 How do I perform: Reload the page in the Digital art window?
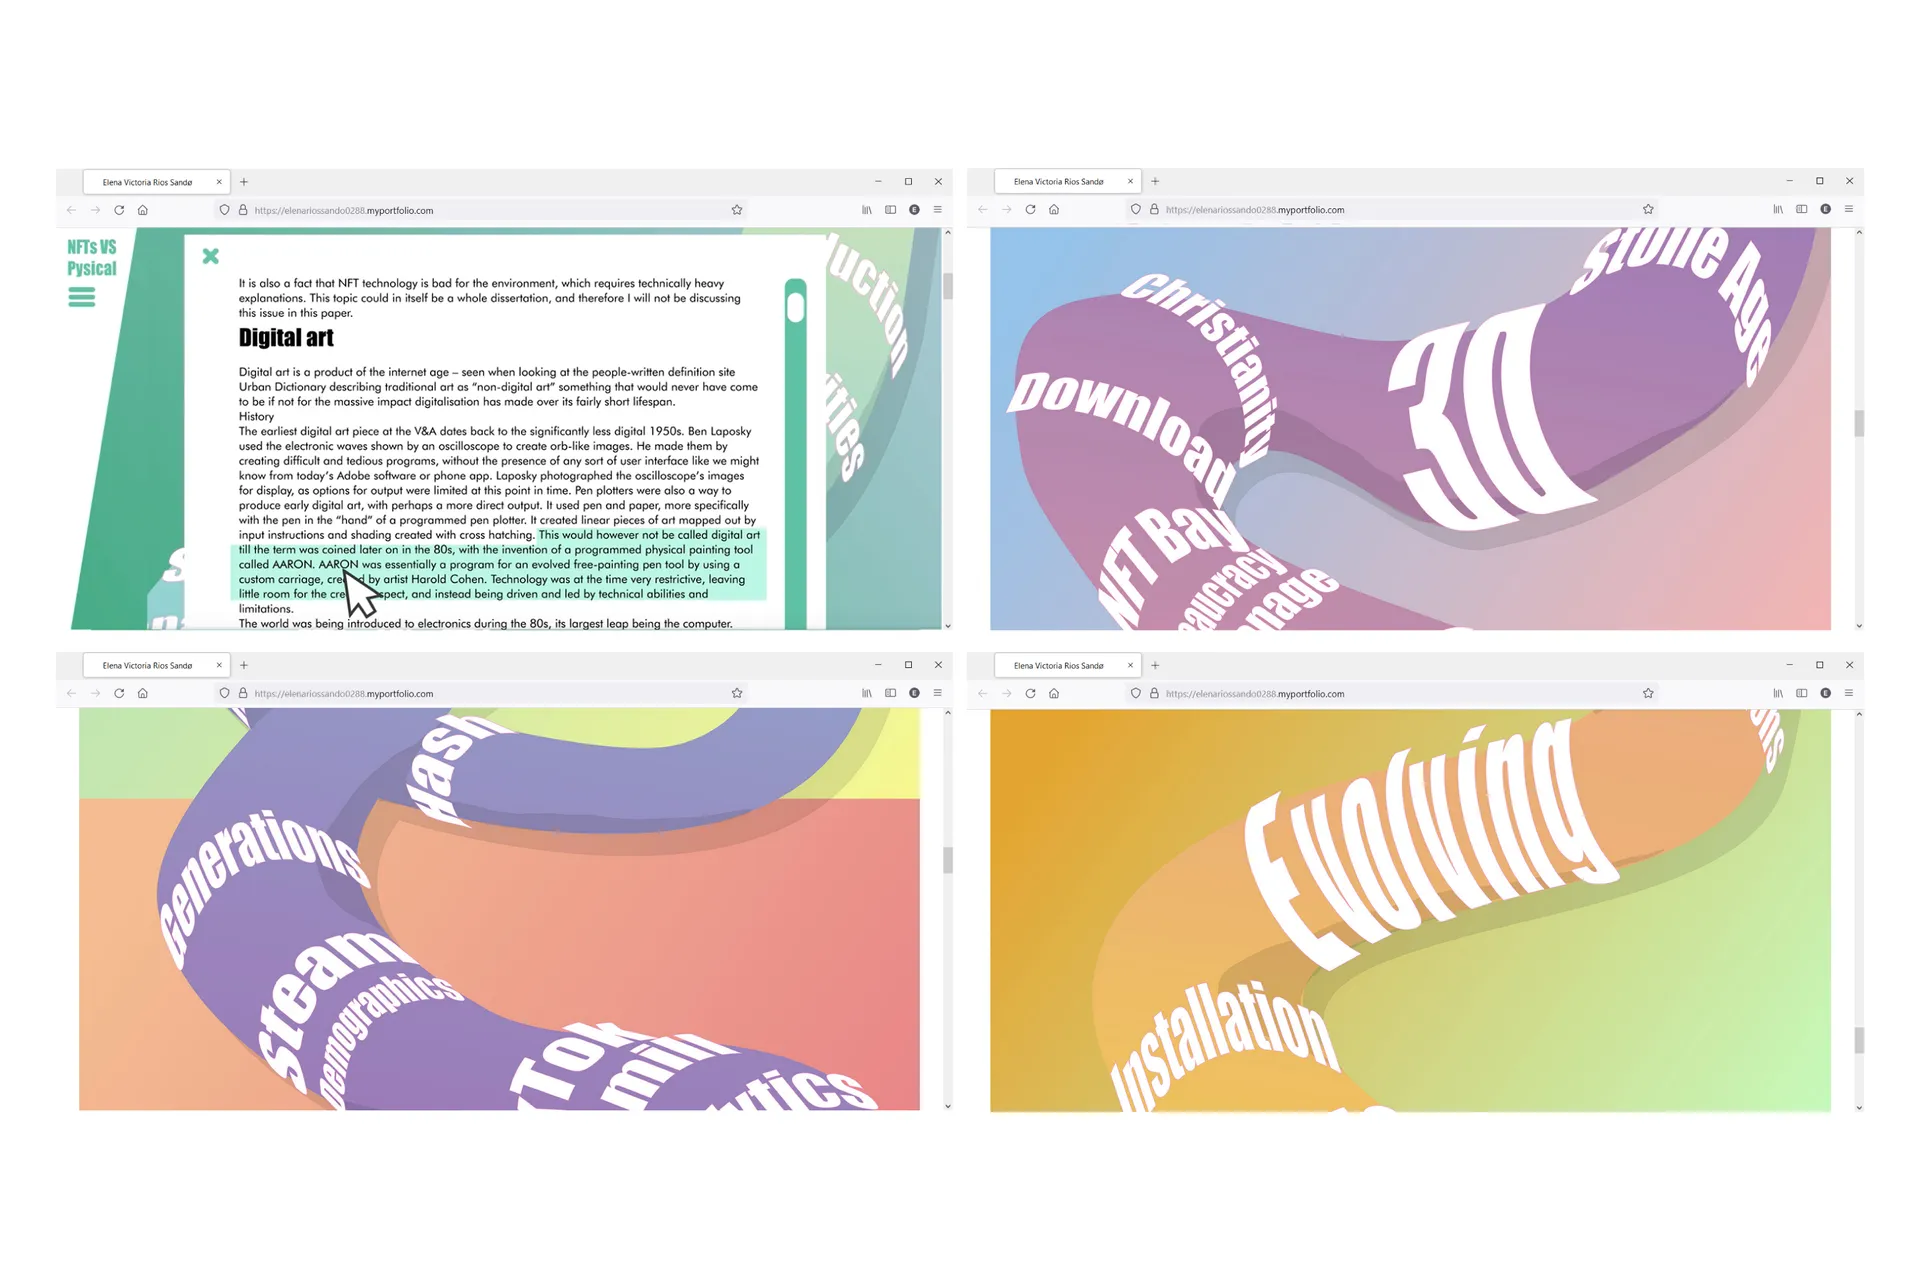pos(119,210)
